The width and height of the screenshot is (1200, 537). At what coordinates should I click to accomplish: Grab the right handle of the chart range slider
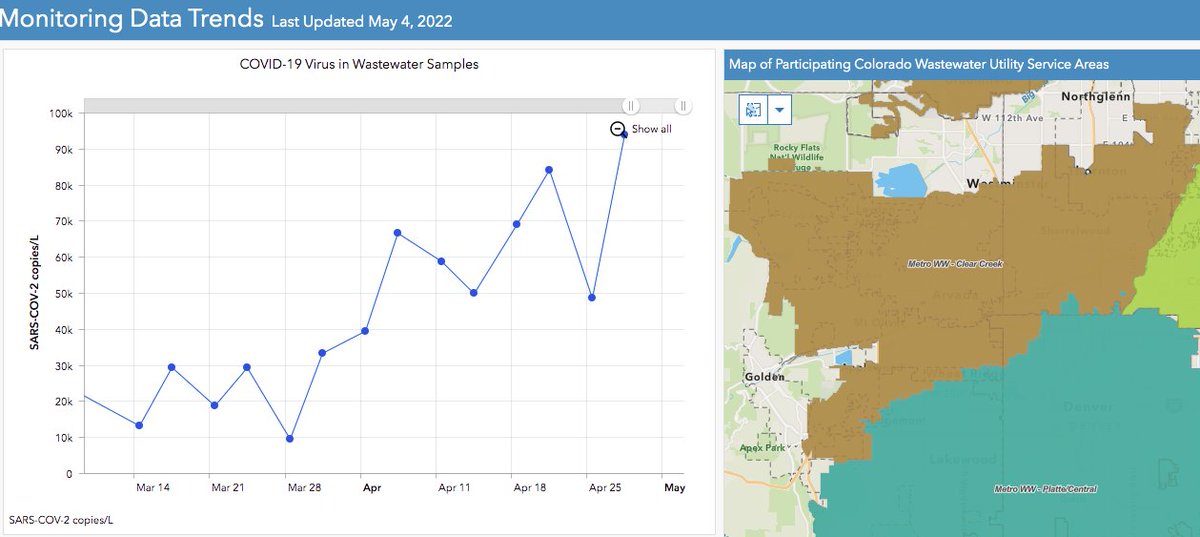tap(682, 105)
